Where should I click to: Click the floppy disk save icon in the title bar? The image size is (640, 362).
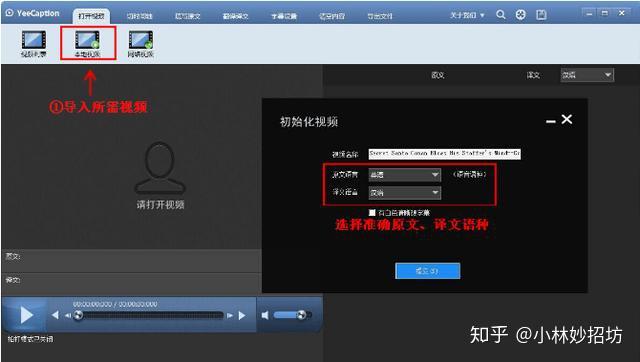(541, 15)
